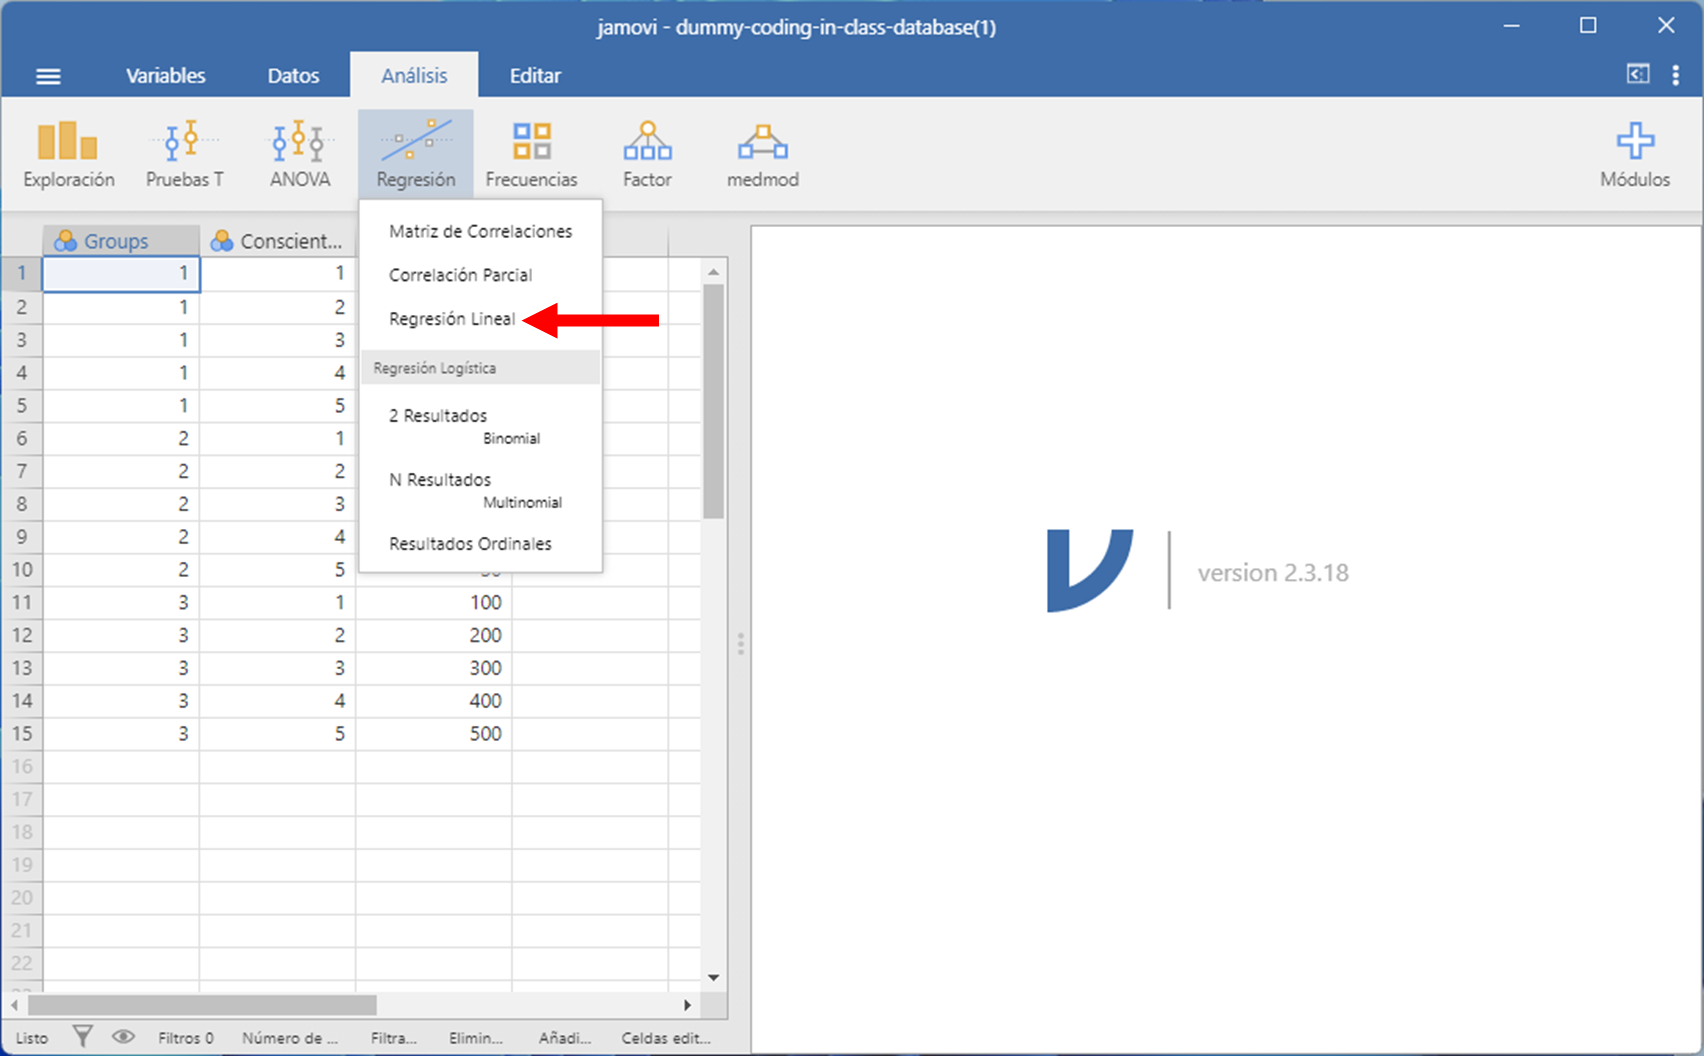Open the Frecuencias analysis menu

[x=531, y=154]
